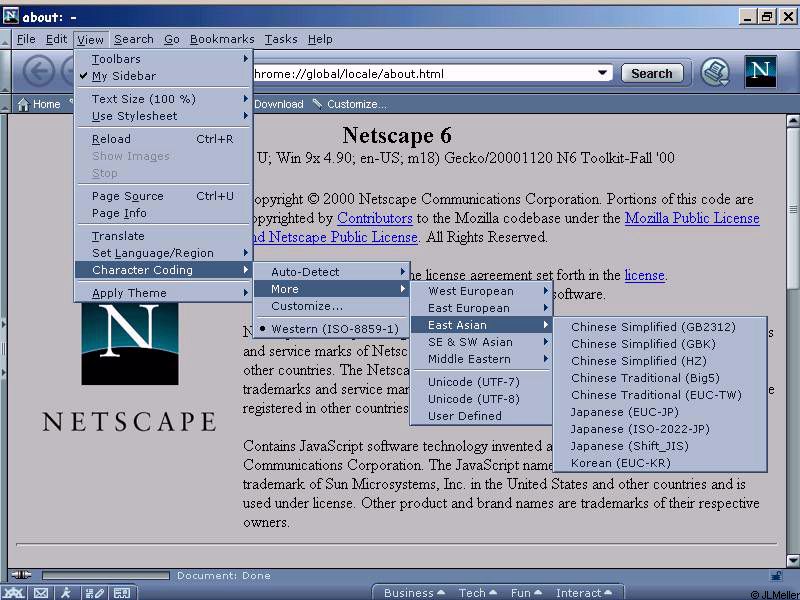Select Chinese Traditional (Big5)
The height and width of the screenshot is (600, 800).
660,378
